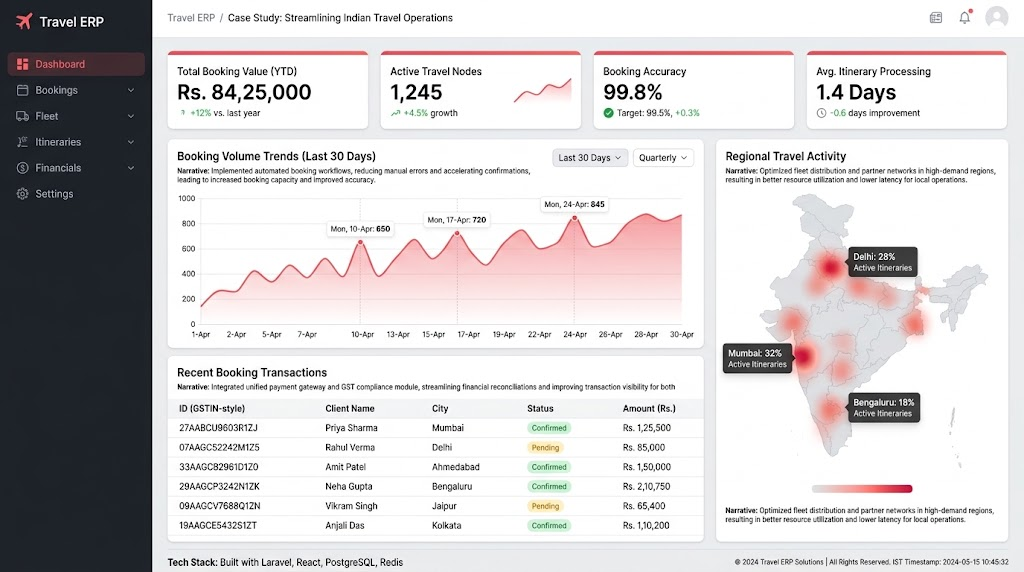Click the Itineraries route icon
The width and height of the screenshot is (1024, 572).
[x=22, y=142]
